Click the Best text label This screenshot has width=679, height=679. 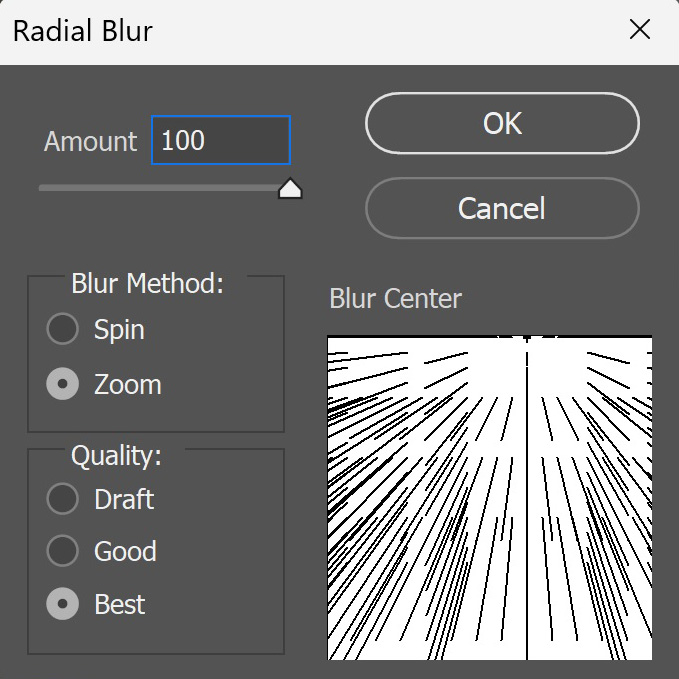point(120,604)
